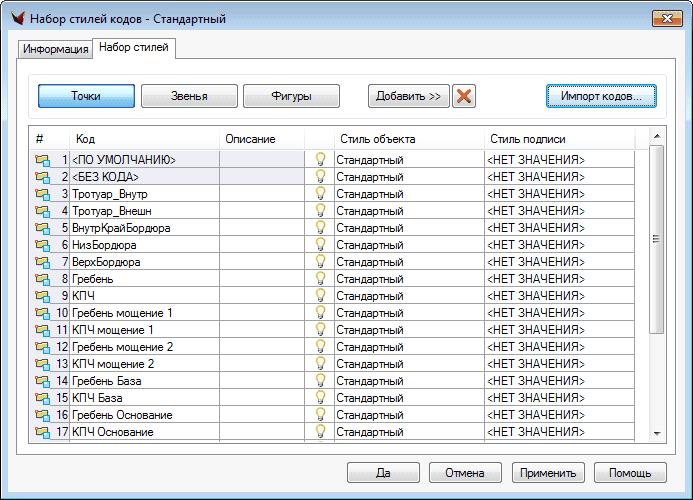This screenshot has height=500, width=693.
Task: Click the row icon for КПЧ База
Action: [x=42, y=398]
